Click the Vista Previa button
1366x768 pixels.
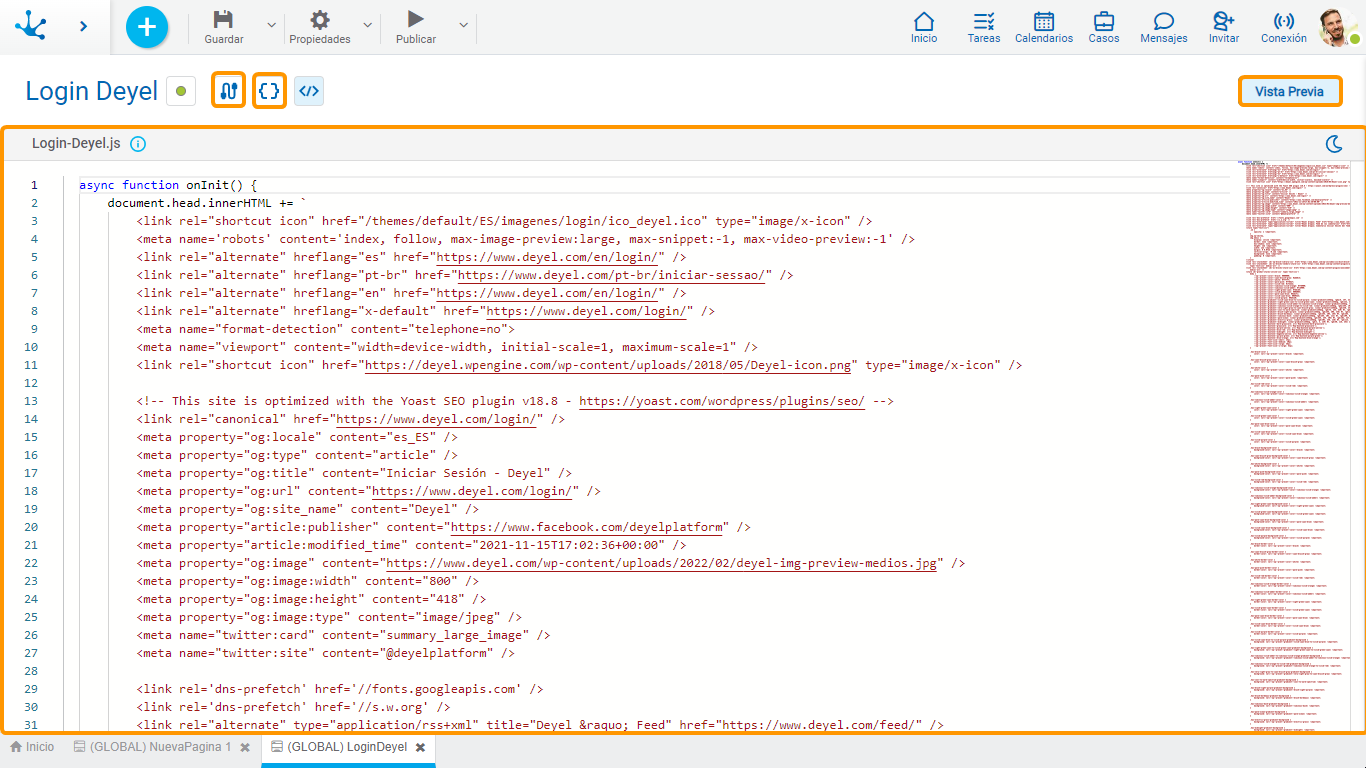[1289, 91]
